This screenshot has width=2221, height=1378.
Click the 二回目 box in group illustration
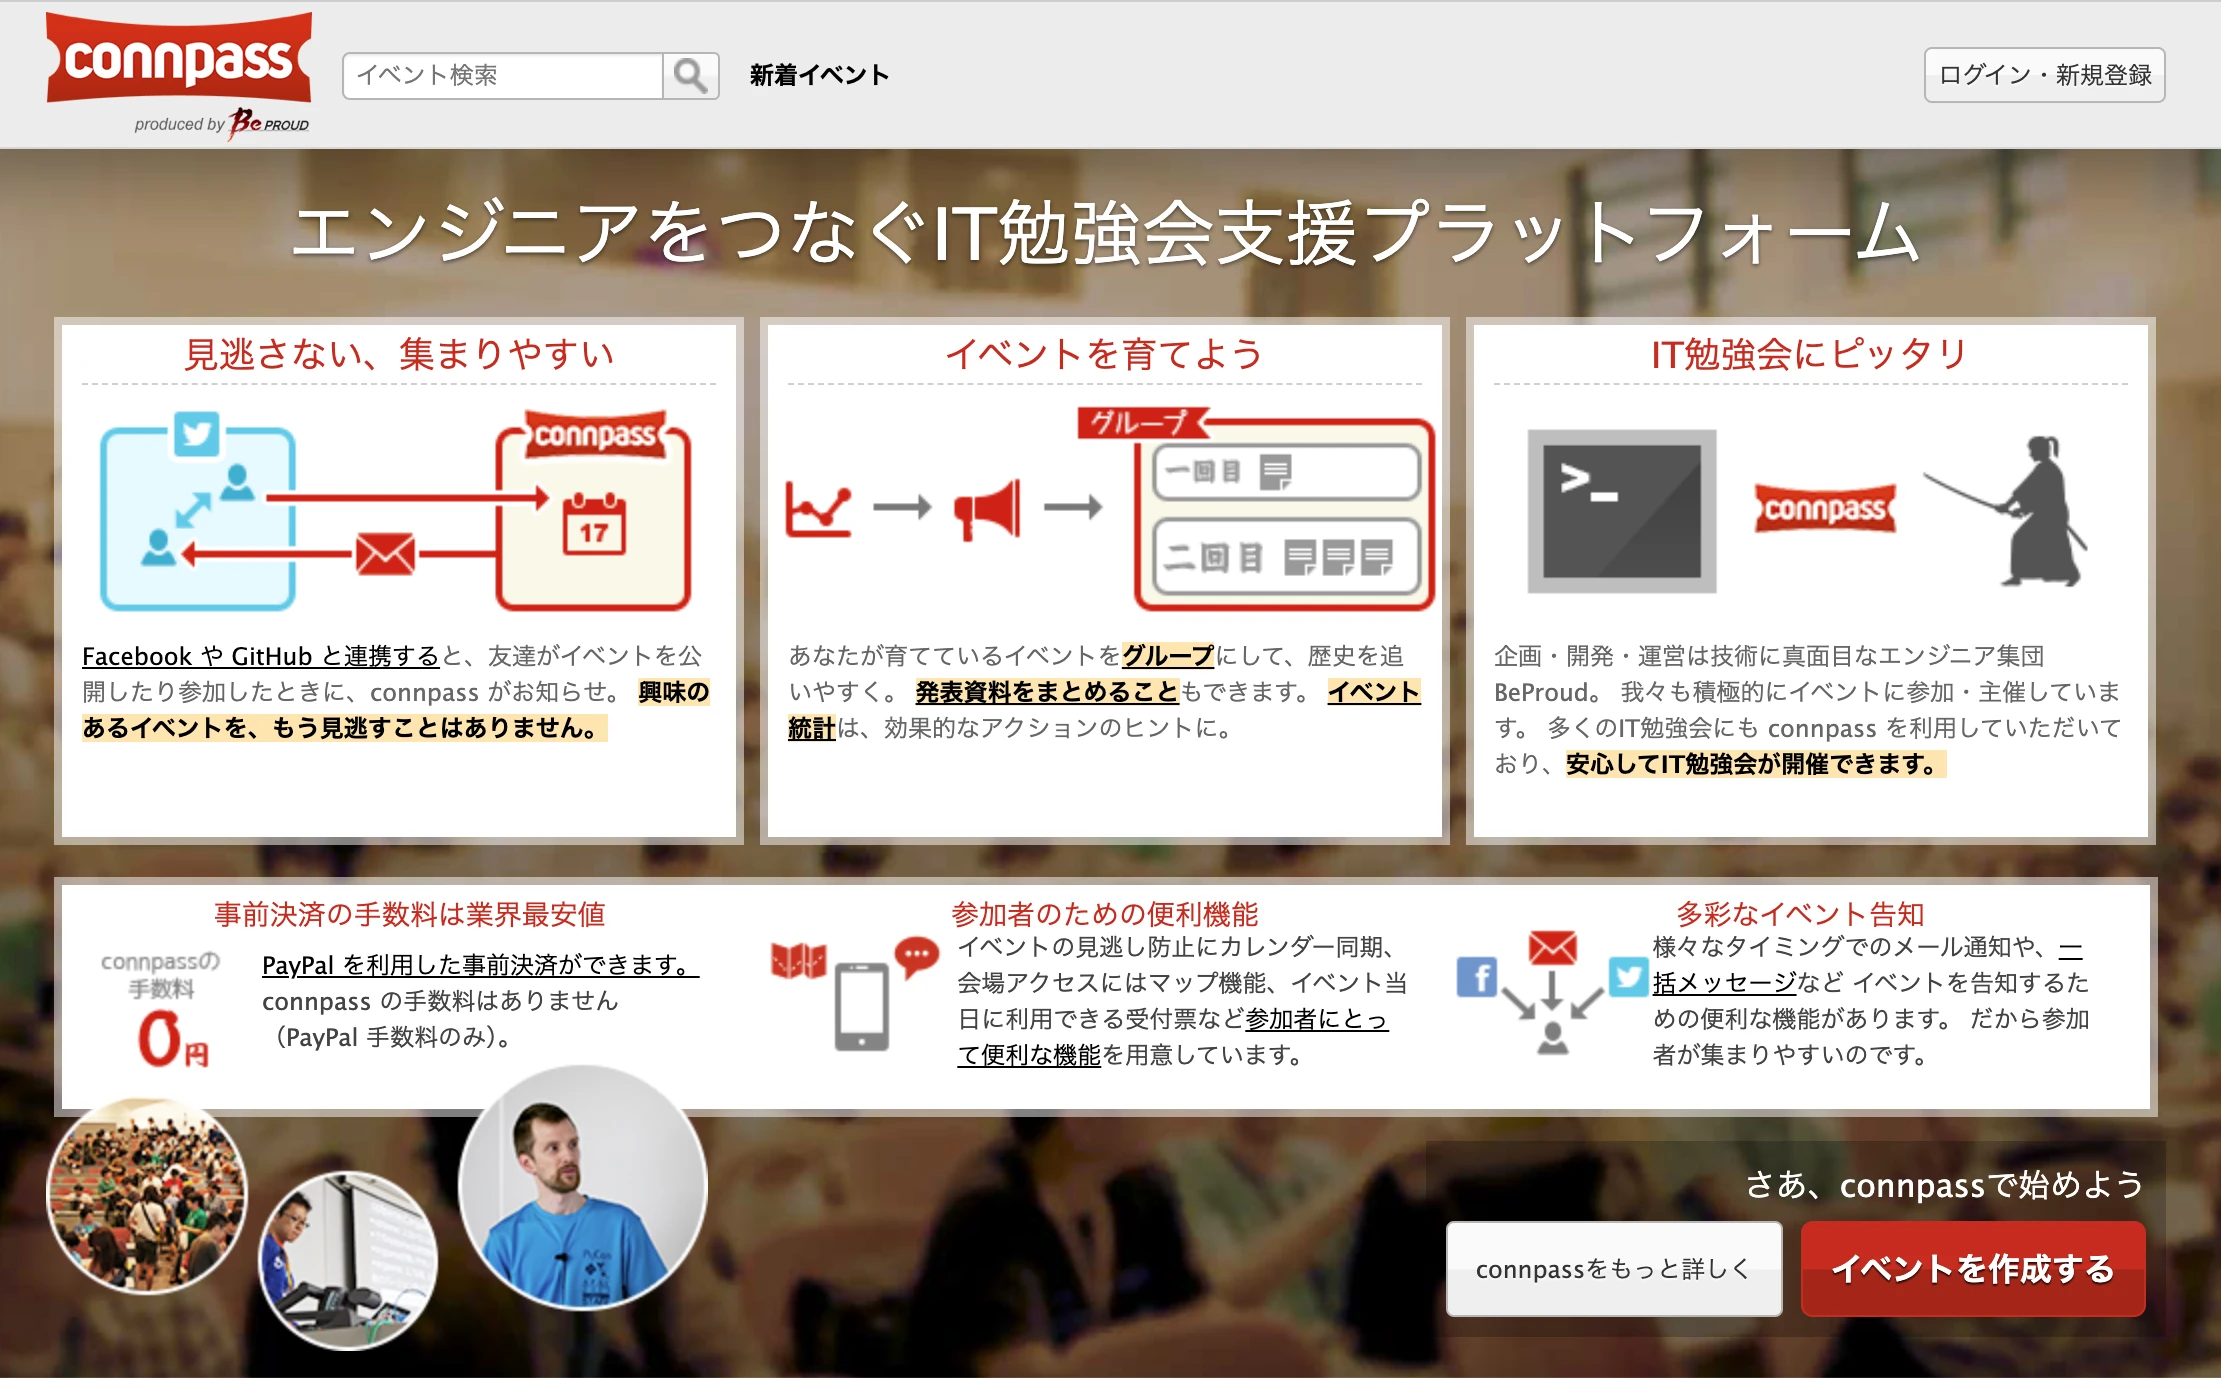pyautogui.click(x=1286, y=557)
